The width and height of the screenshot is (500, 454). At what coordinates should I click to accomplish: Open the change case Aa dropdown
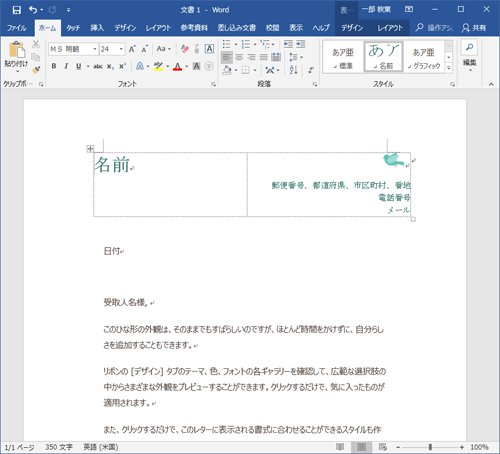pyautogui.click(x=164, y=49)
